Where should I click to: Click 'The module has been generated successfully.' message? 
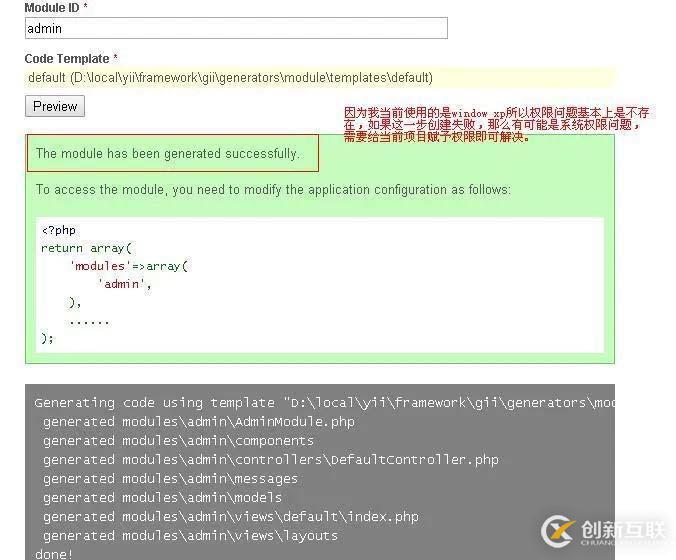pos(168,153)
